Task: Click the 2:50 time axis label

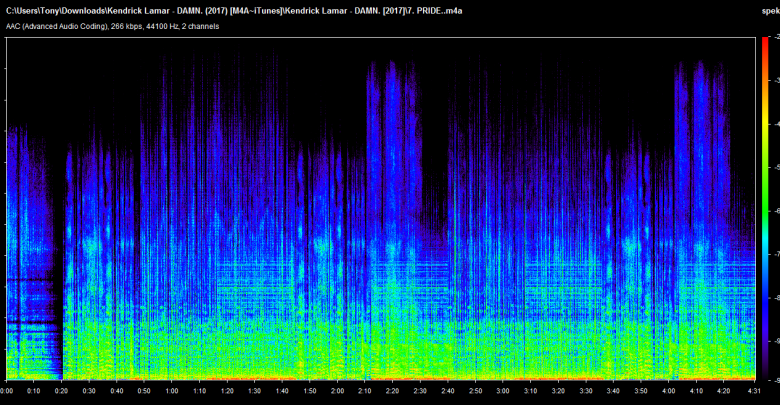Action: (x=474, y=391)
